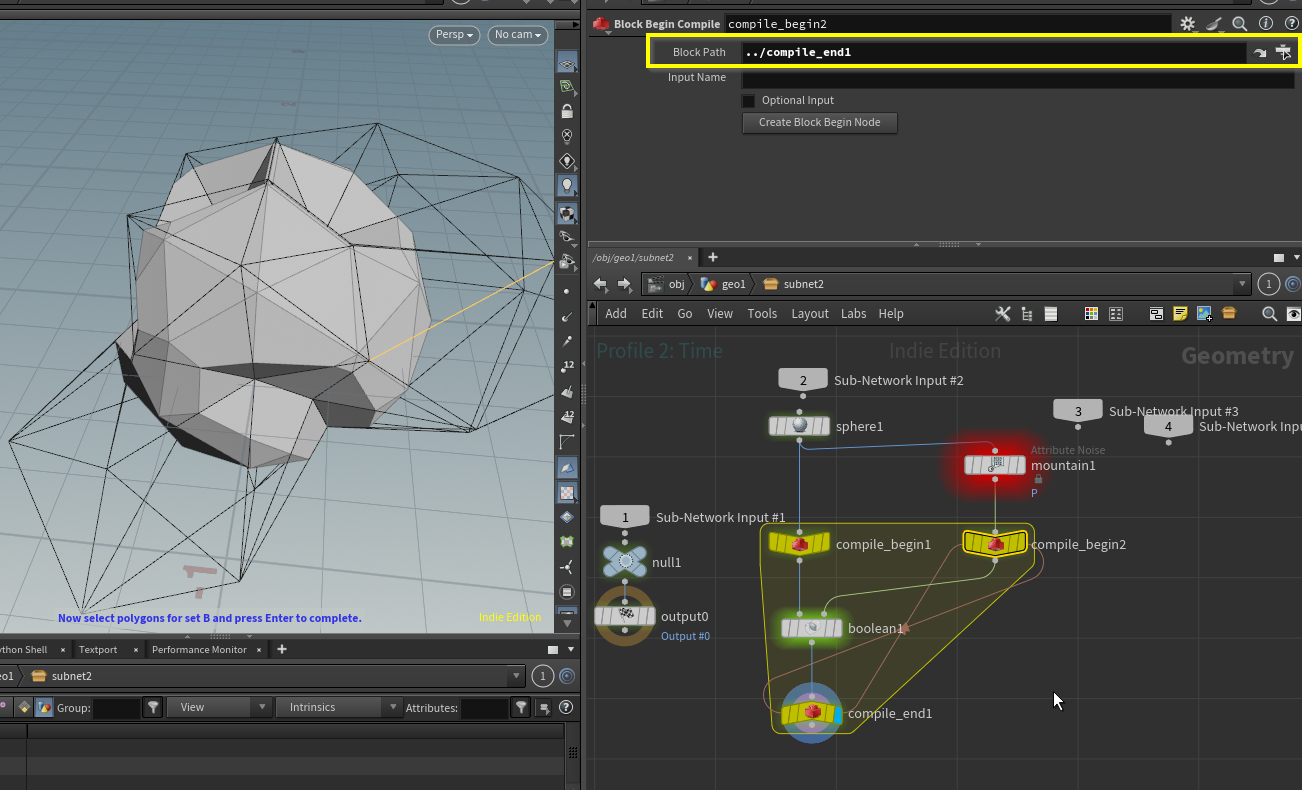1302x790 pixels.
Task: Click the search magnifier in parameter pane
Action: point(1239,23)
